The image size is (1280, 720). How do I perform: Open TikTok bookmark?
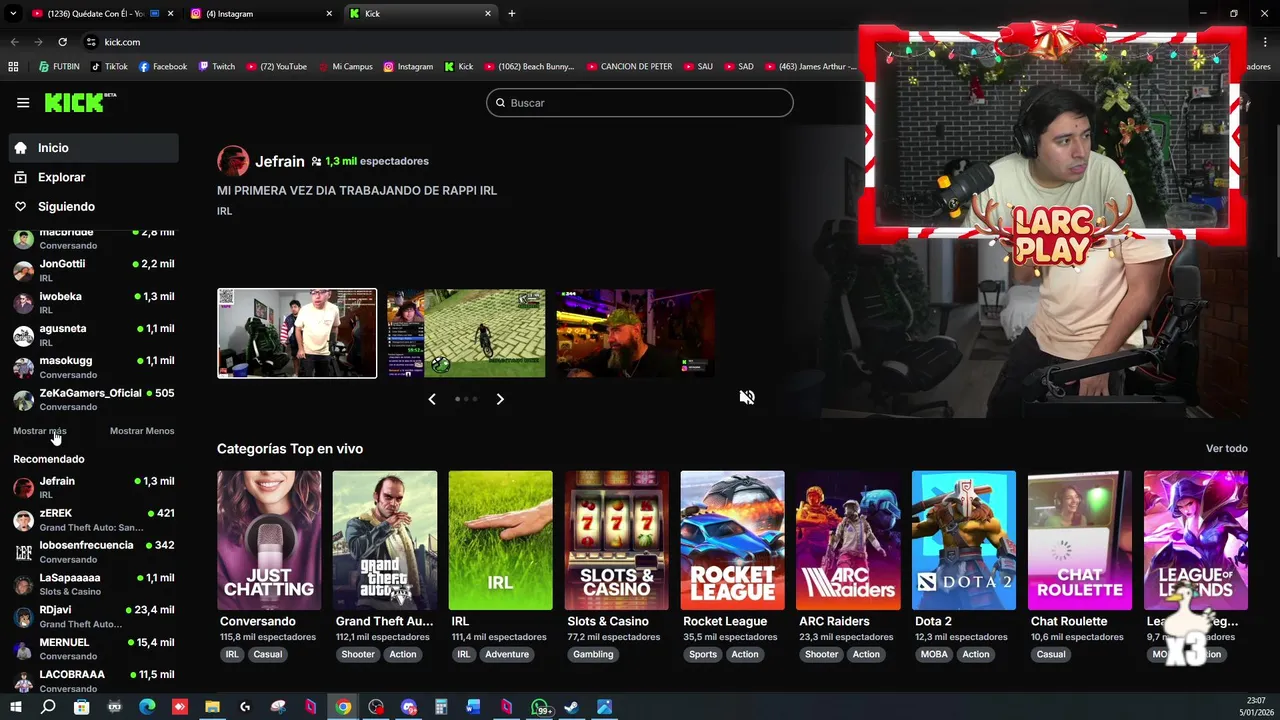109,67
